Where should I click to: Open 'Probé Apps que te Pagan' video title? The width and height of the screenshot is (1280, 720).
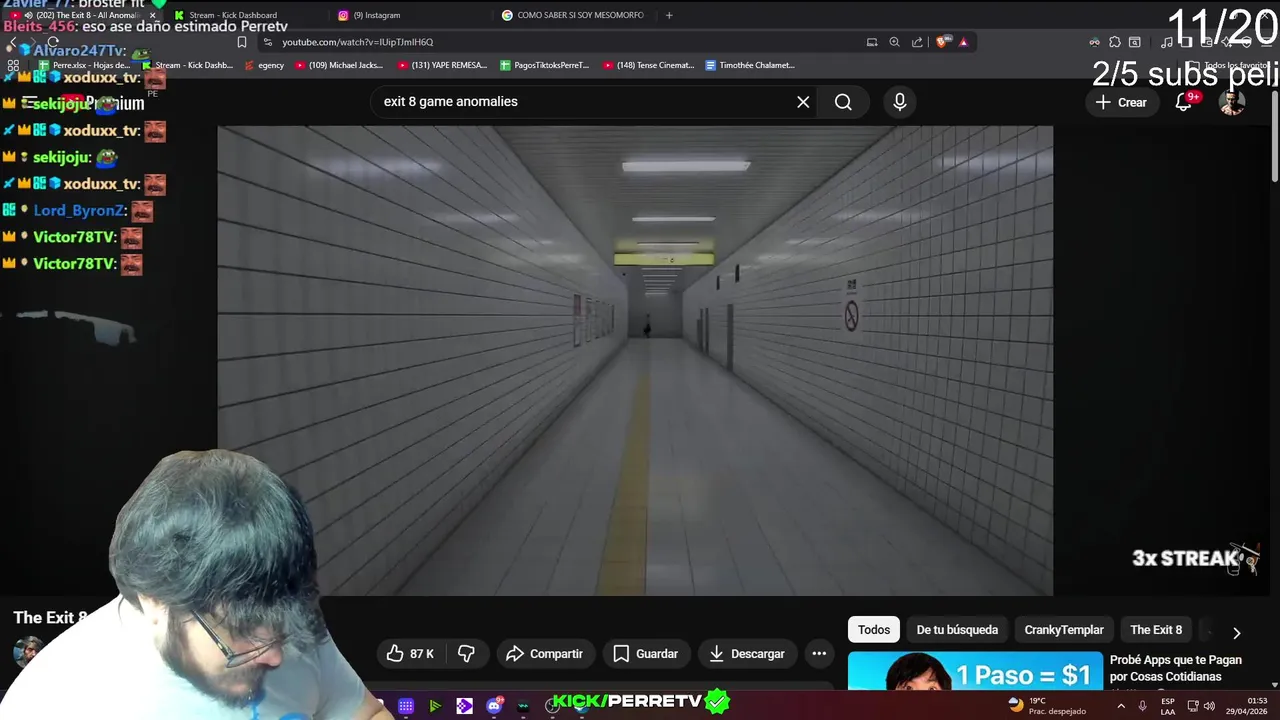pyautogui.click(x=1176, y=668)
